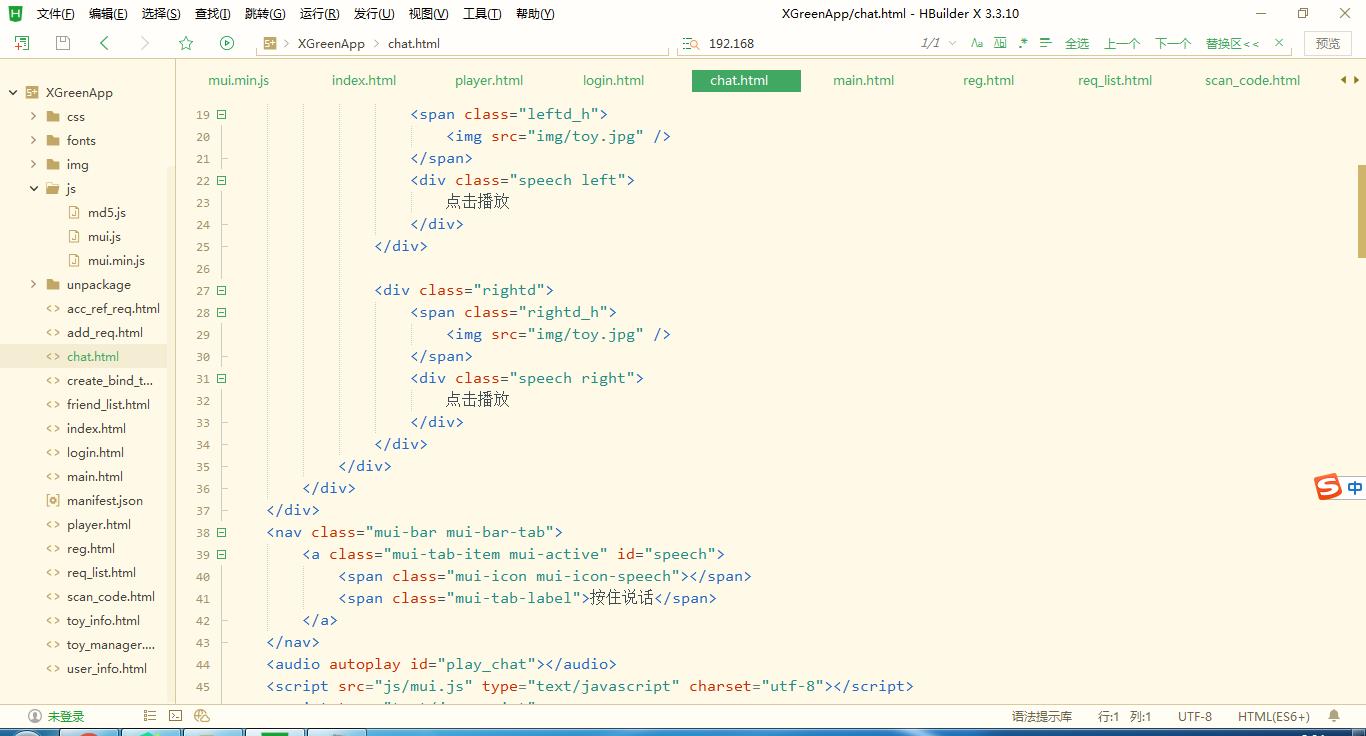This screenshot has height=736, width=1366.
Task: Expand the css folder
Action: tap(34, 116)
